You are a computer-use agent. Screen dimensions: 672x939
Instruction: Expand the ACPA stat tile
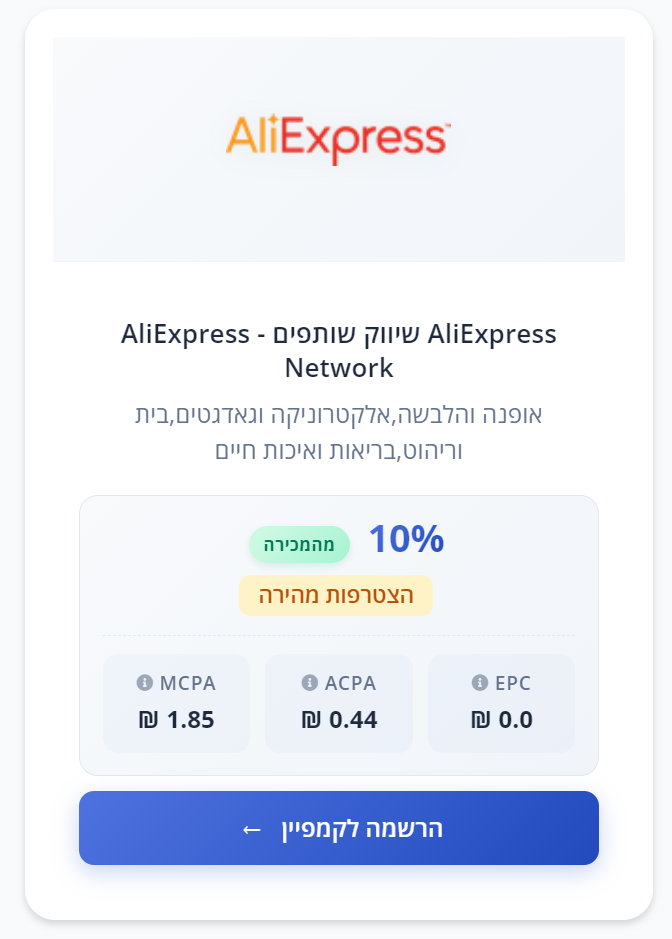coord(339,702)
